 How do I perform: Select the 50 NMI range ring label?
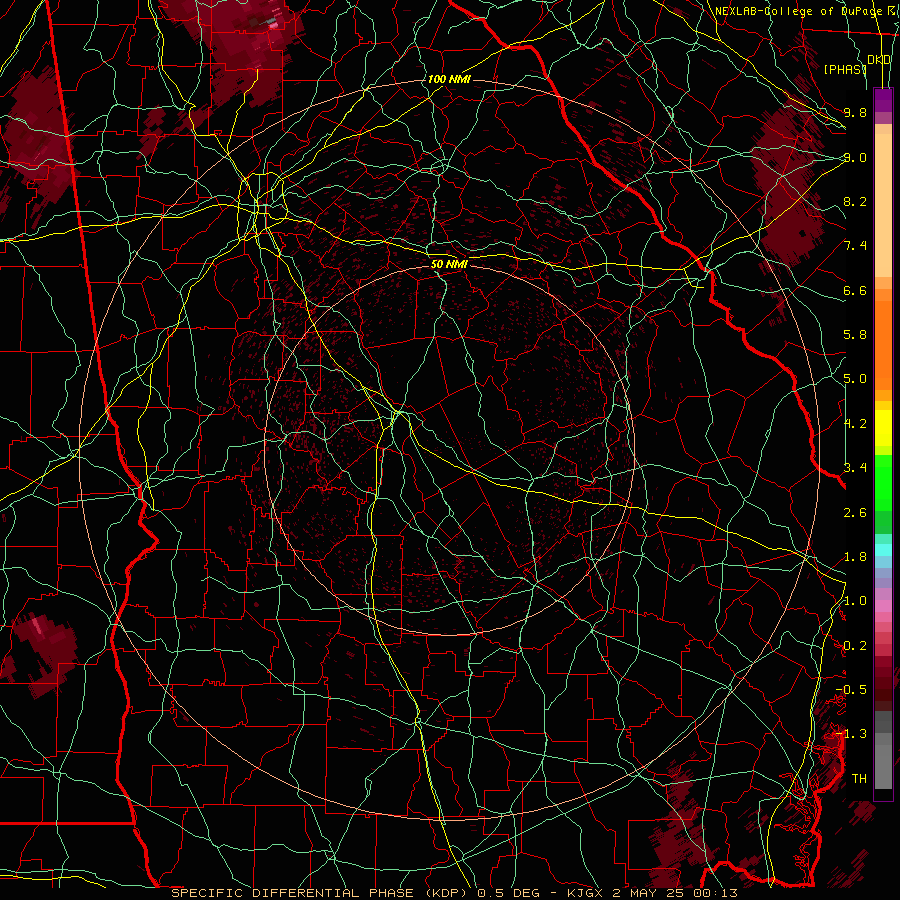tap(449, 264)
